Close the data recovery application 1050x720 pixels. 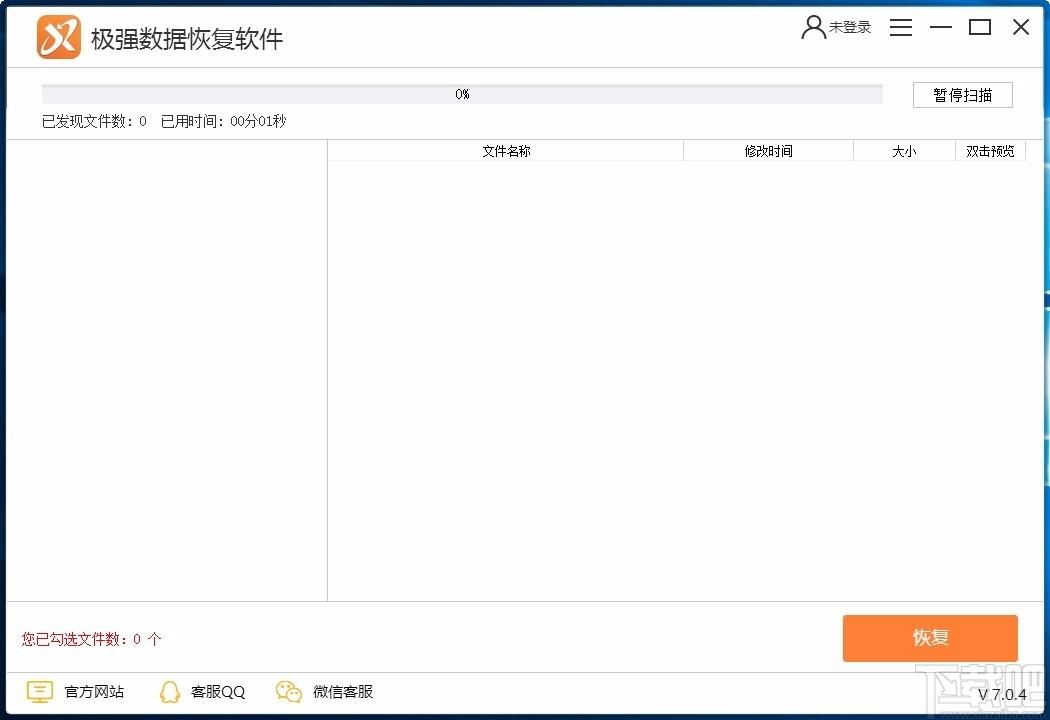tap(1021, 28)
